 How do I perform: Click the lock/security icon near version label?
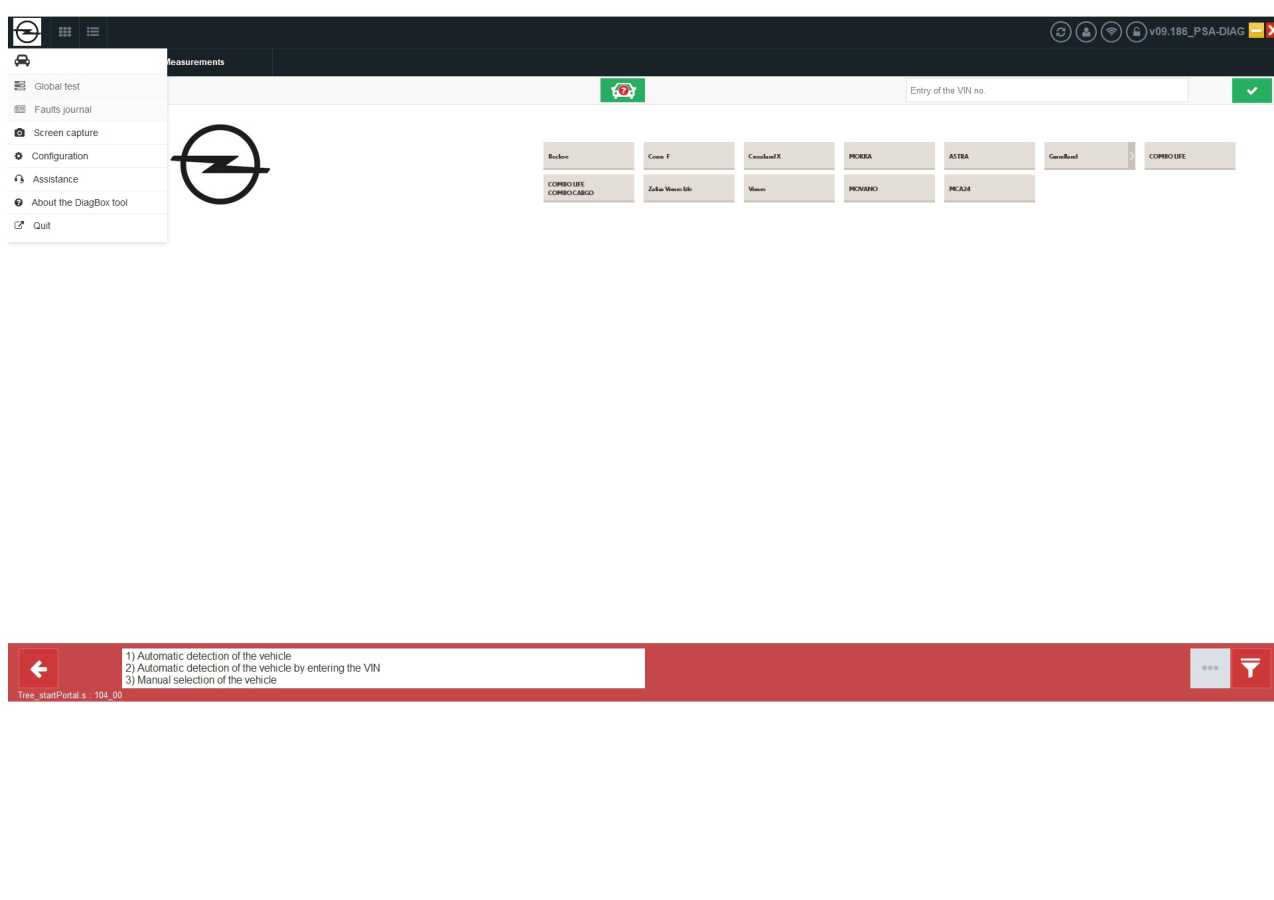(x=1136, y=31)
